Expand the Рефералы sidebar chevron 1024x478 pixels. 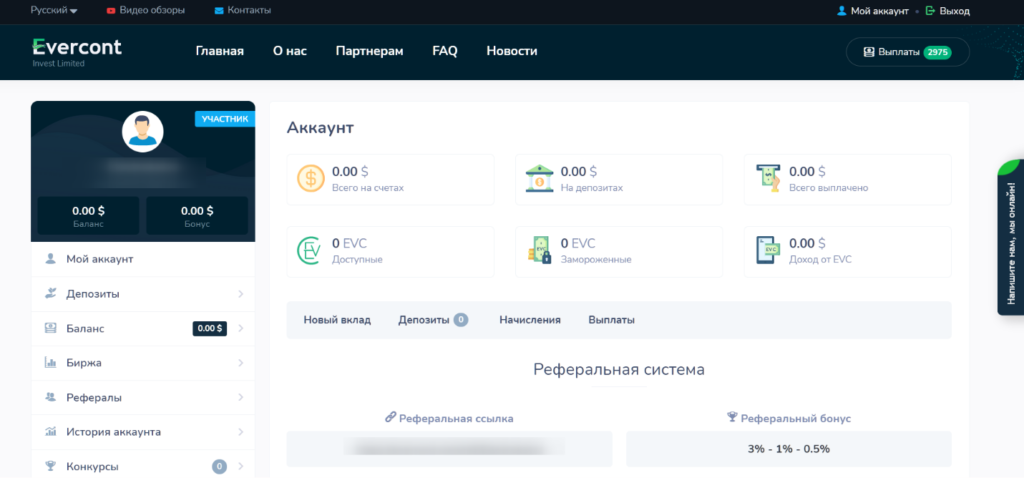240,398
